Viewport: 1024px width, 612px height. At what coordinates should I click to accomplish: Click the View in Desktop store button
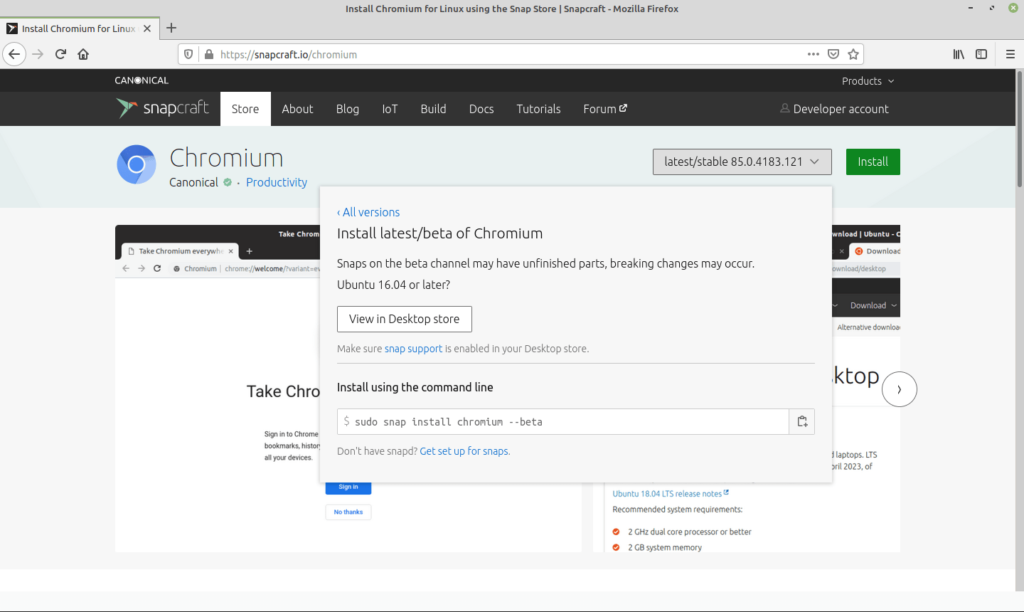(404, 318)
